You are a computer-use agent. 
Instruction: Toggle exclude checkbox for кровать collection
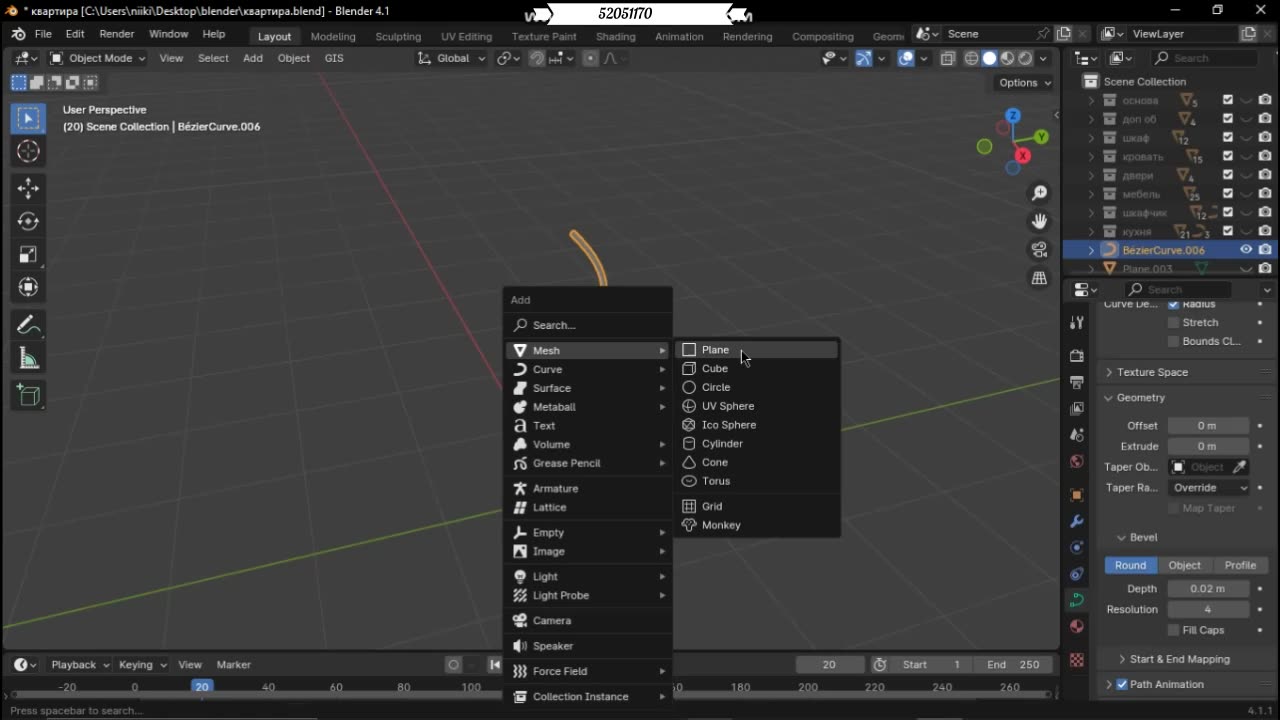click(1228, 157)
